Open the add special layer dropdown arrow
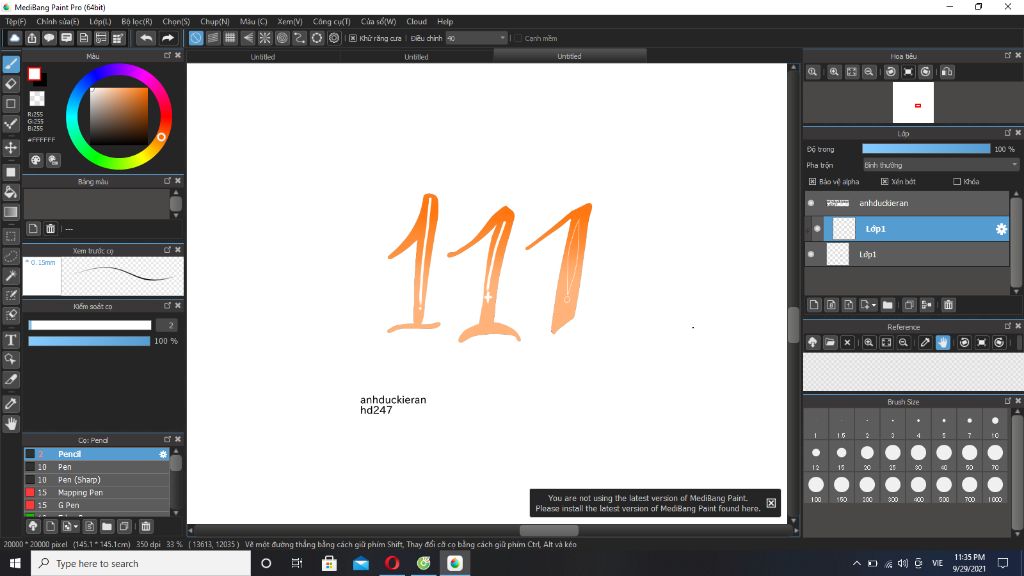Screen dimensions: 1024x576 (x=873, y=305)
